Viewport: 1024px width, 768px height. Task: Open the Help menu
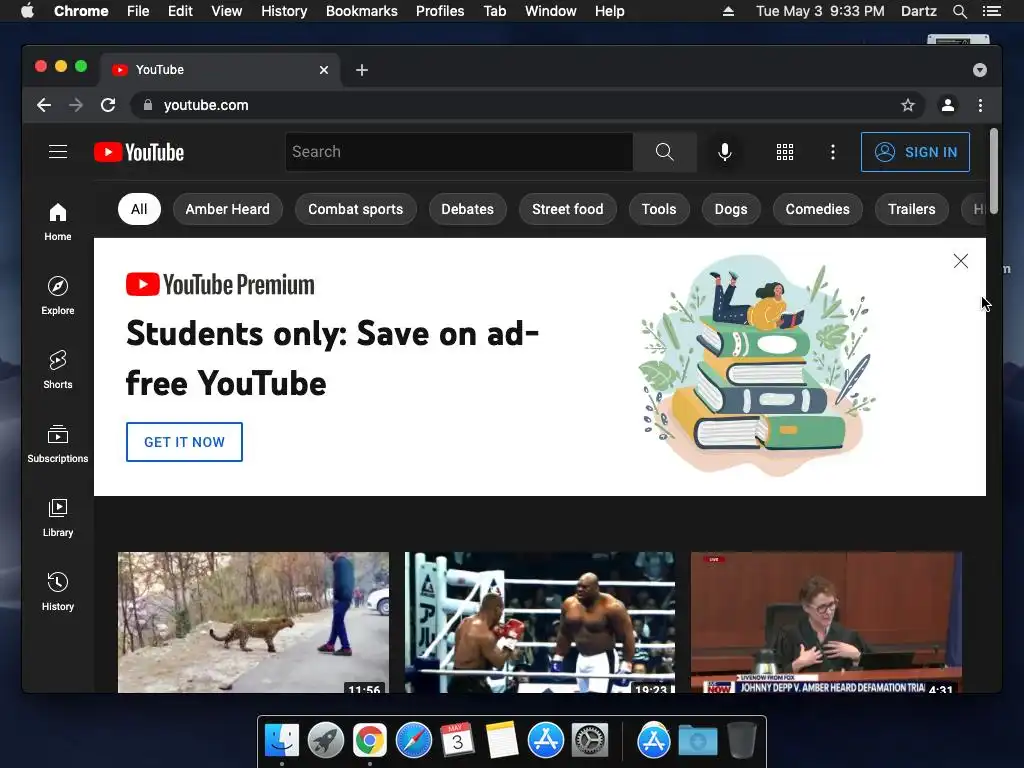[609, 11]
